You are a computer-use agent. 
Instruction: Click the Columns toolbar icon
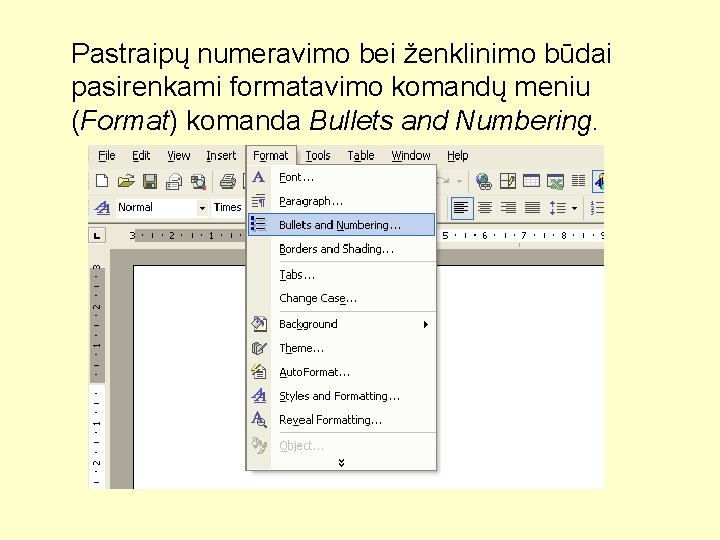tap(579, 181)
